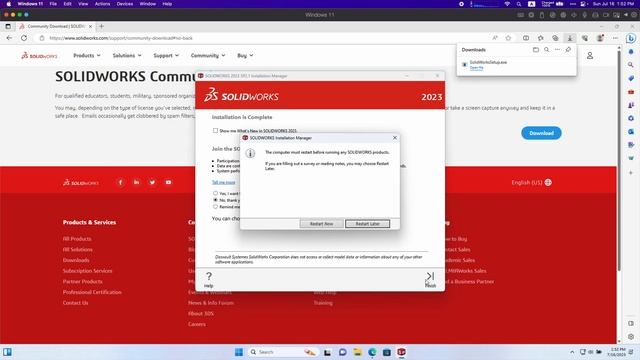Click the taskbar Search box
The height and width of the screenshot is (360, 640).
click(x=282, y=352)
